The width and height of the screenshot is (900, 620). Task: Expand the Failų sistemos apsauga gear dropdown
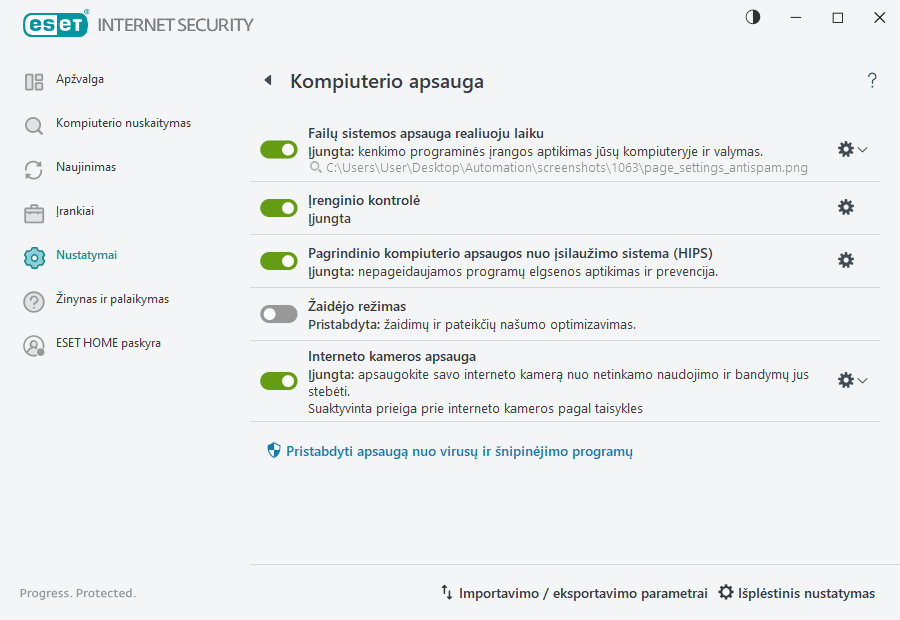coord(852,149)
